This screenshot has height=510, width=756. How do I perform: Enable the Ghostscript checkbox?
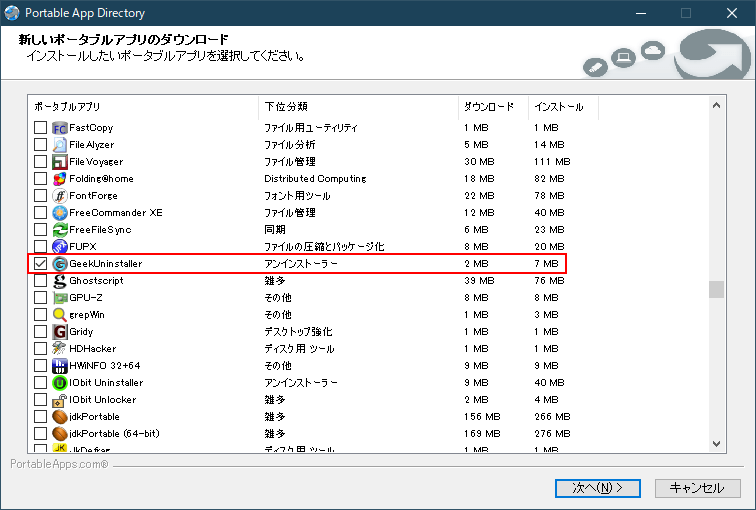click(40, 281)
